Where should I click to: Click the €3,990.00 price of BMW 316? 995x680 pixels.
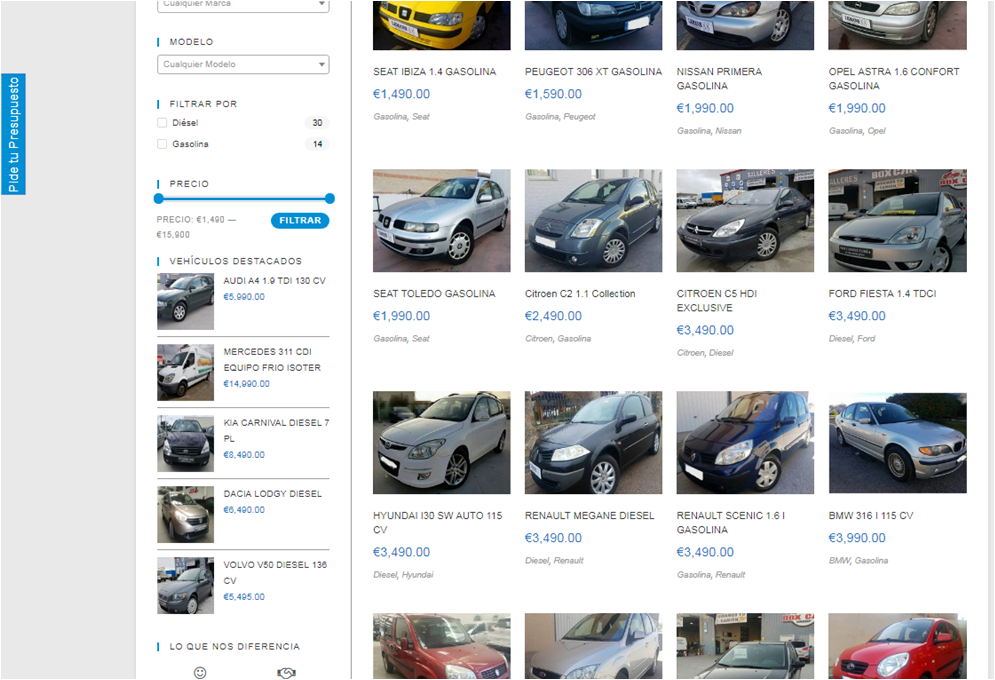(x=857, y=538)
